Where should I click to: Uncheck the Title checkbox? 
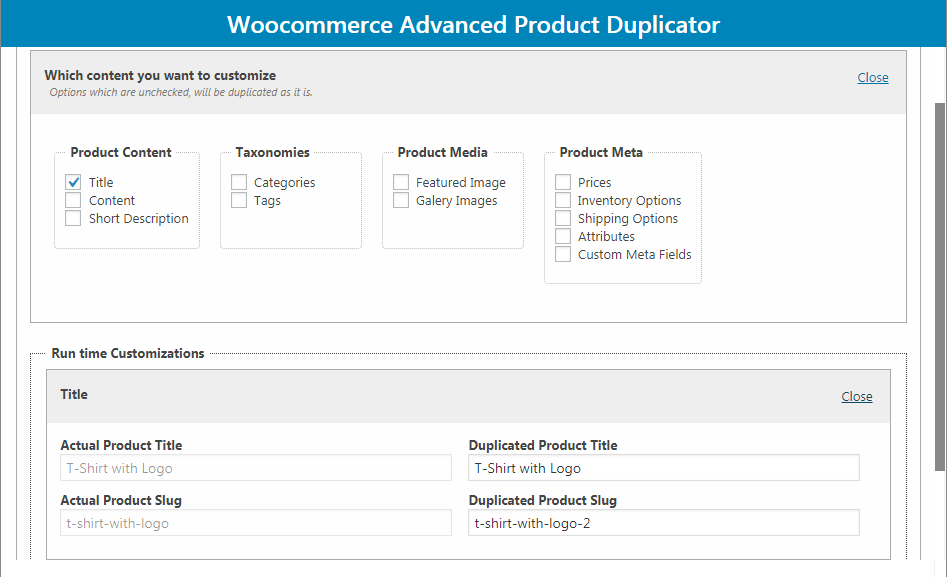(72, 182)
